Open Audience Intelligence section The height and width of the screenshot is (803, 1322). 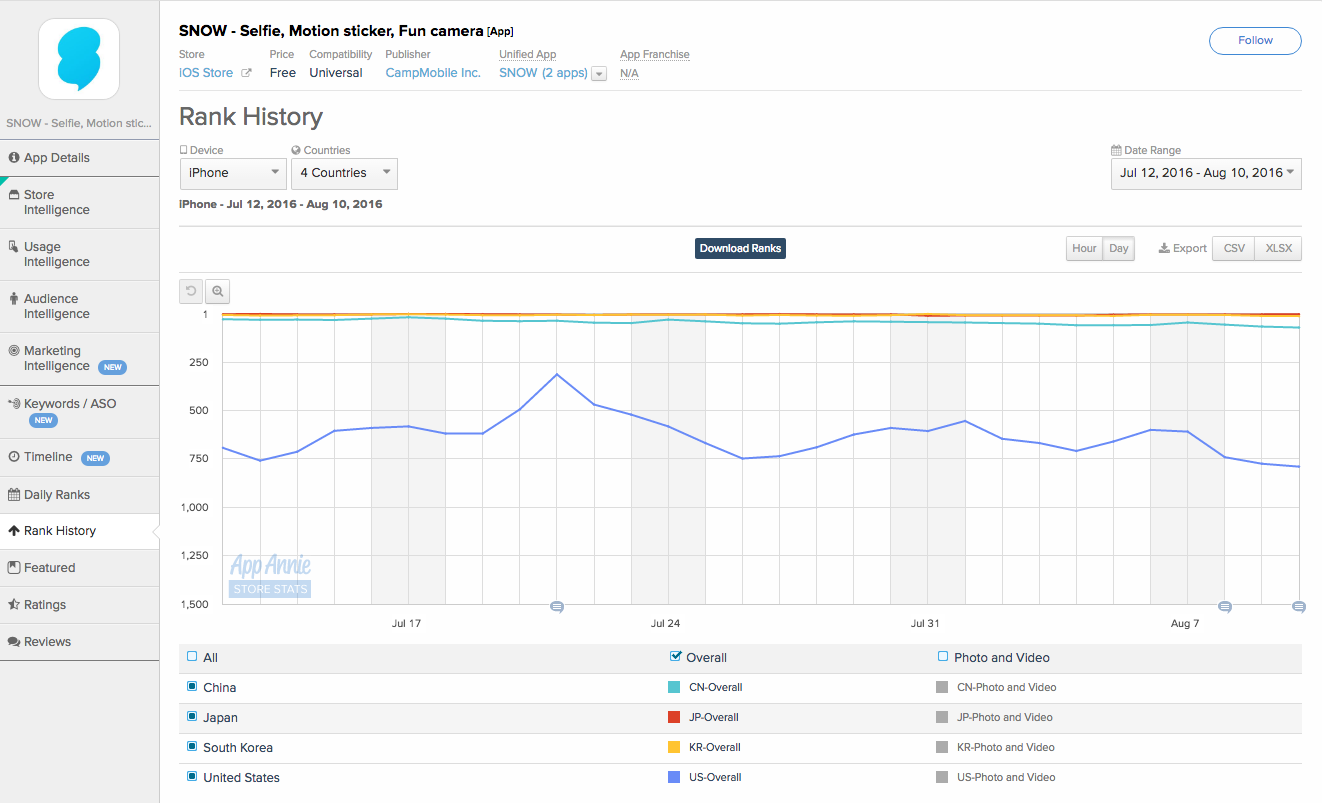79,306
